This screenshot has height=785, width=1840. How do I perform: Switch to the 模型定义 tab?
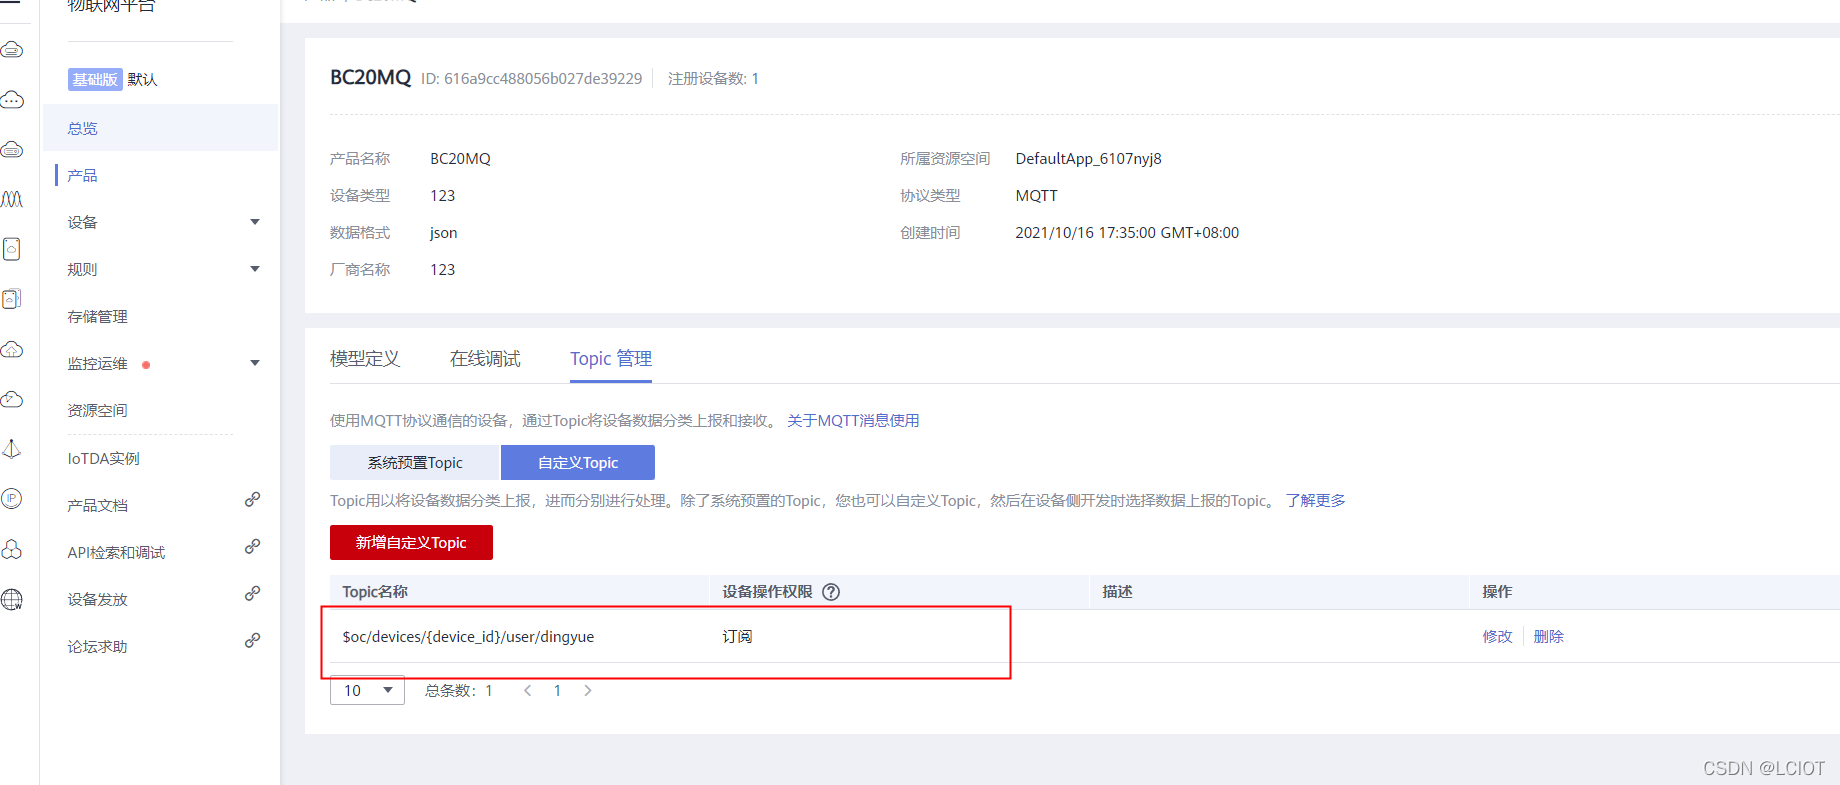point(365,359)
